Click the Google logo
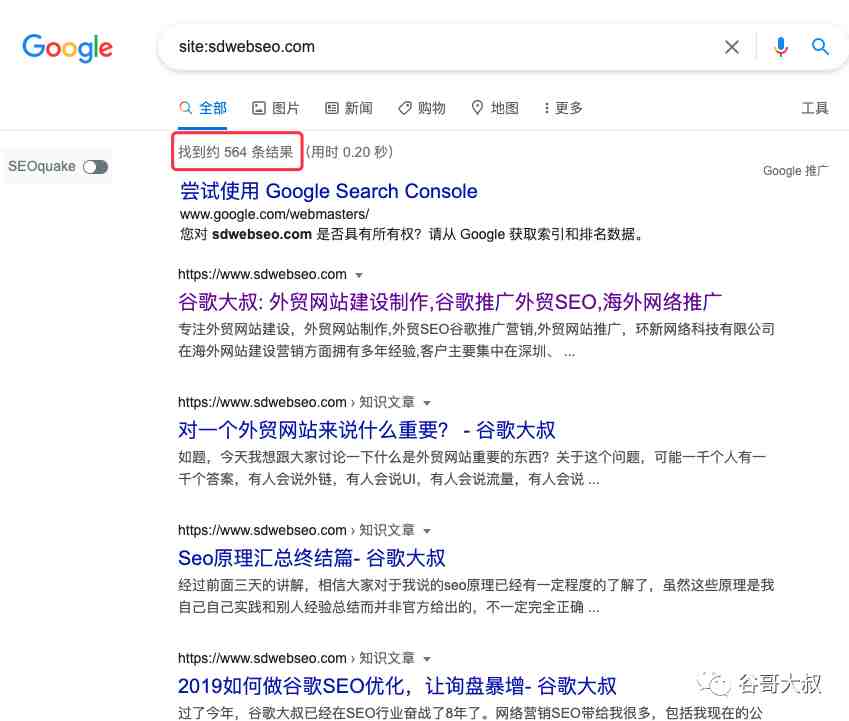 (x=68, y=48)
